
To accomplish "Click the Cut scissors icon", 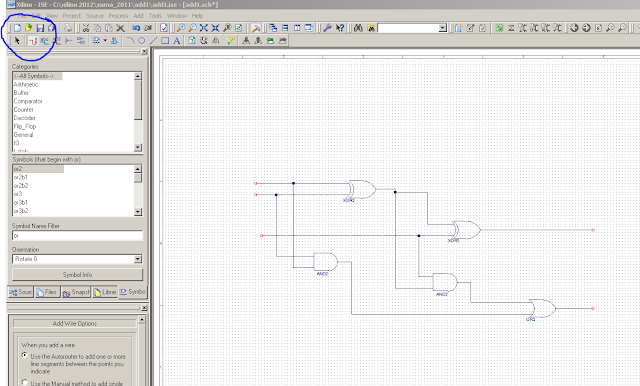I will coord(86,28).
